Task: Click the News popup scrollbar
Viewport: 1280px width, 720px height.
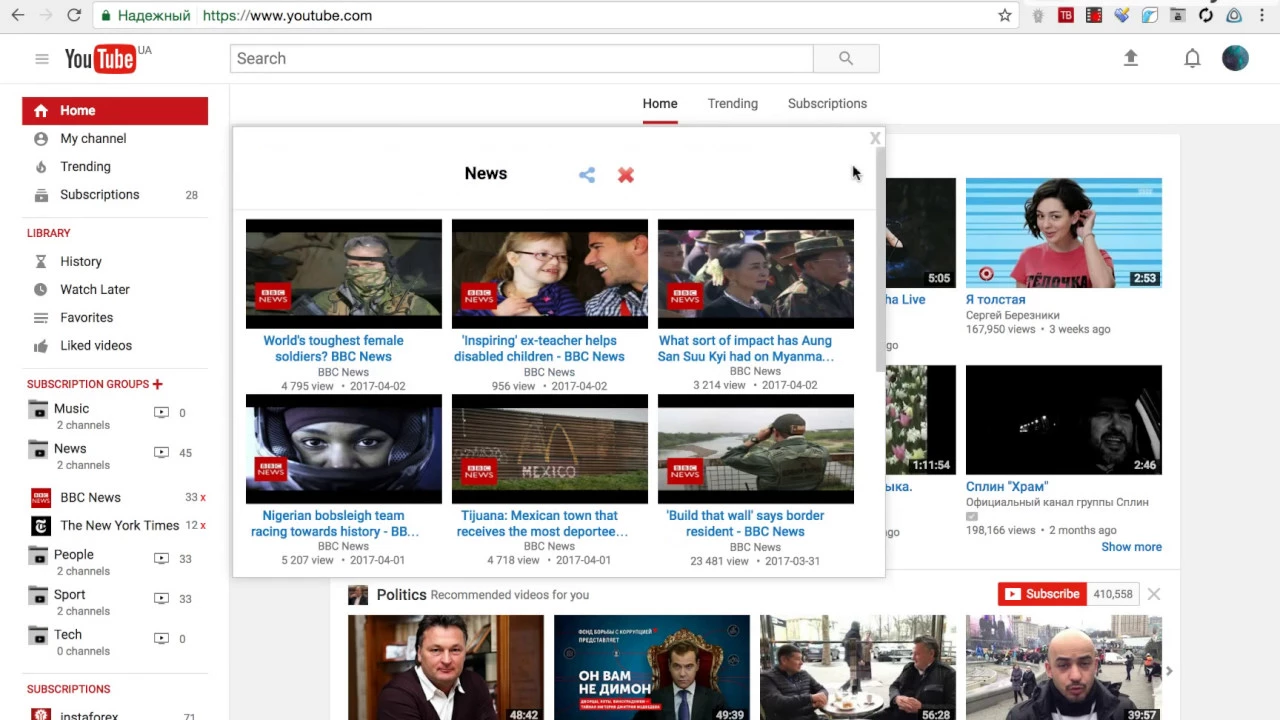Action: pos(880,260)
